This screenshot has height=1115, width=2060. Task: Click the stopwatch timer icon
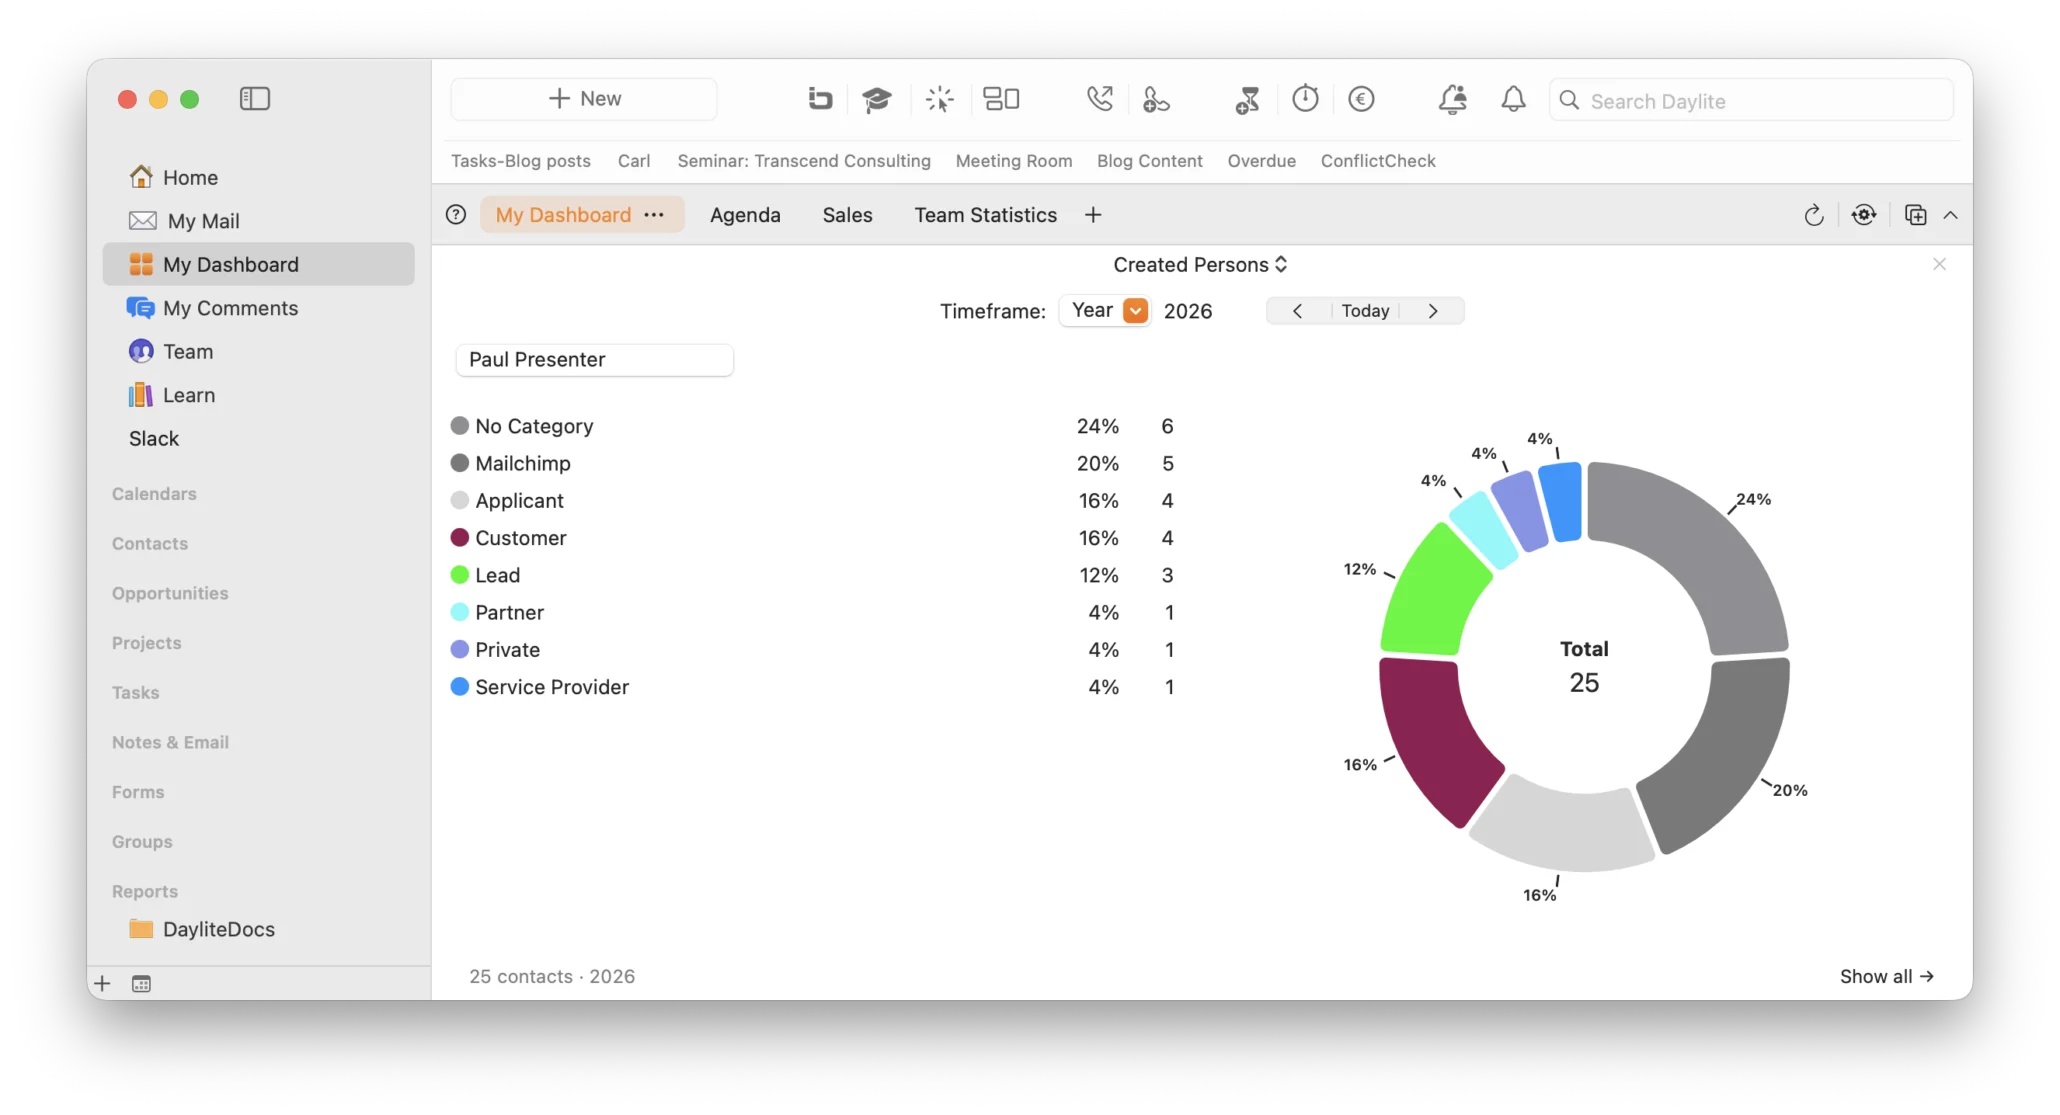click(1305, 99)
